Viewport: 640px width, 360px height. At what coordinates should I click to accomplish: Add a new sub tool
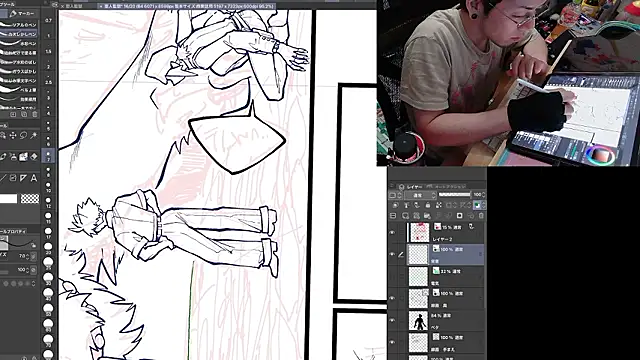point(13,114)
